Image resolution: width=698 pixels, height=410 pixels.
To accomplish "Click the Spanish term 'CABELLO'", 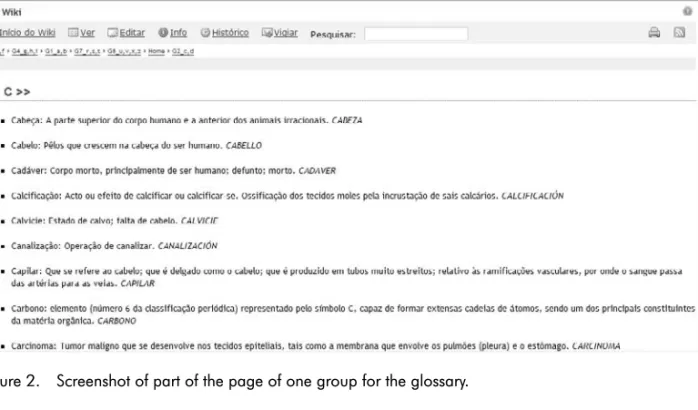I will (x=243, y=146).
